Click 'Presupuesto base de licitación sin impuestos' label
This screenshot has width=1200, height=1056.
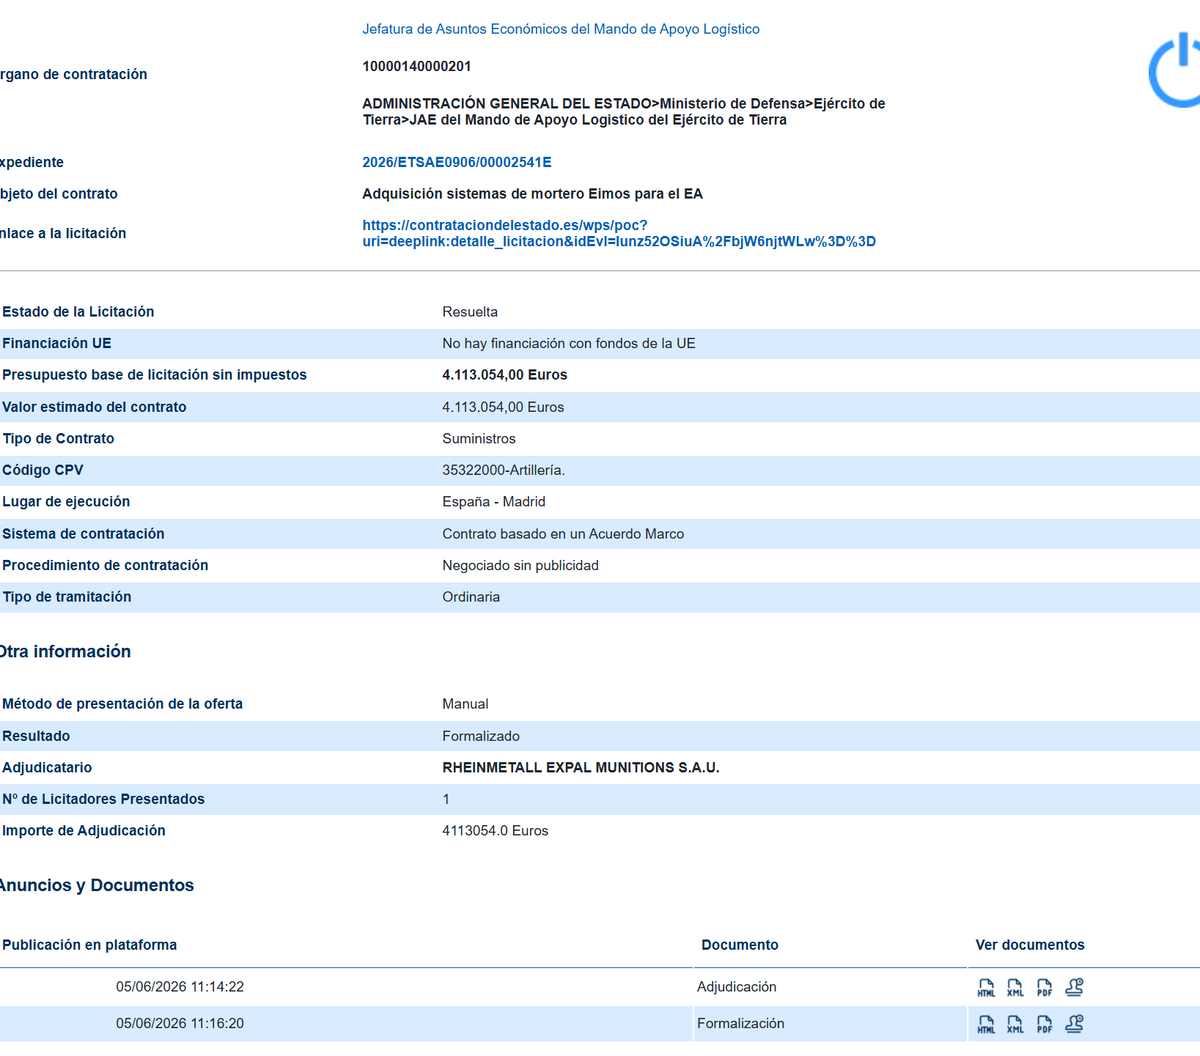tap(154, 375)
